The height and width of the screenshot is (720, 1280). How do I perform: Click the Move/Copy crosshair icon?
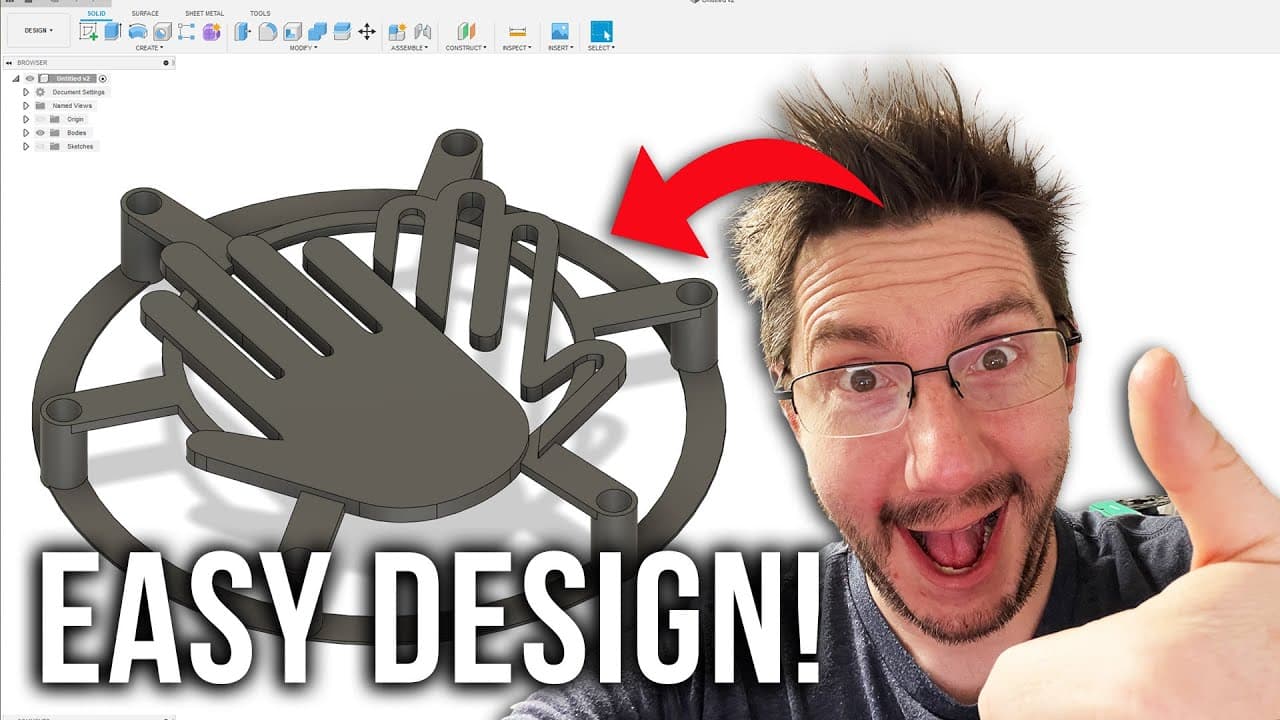click(x=368, y=32)
